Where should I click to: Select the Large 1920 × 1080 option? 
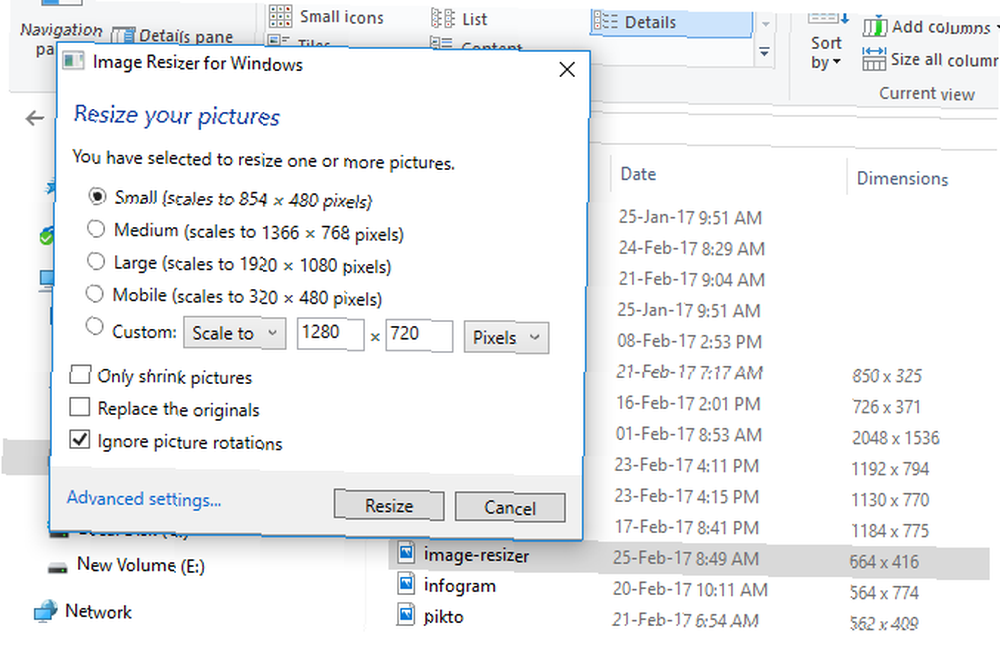(x=96, y=261)
